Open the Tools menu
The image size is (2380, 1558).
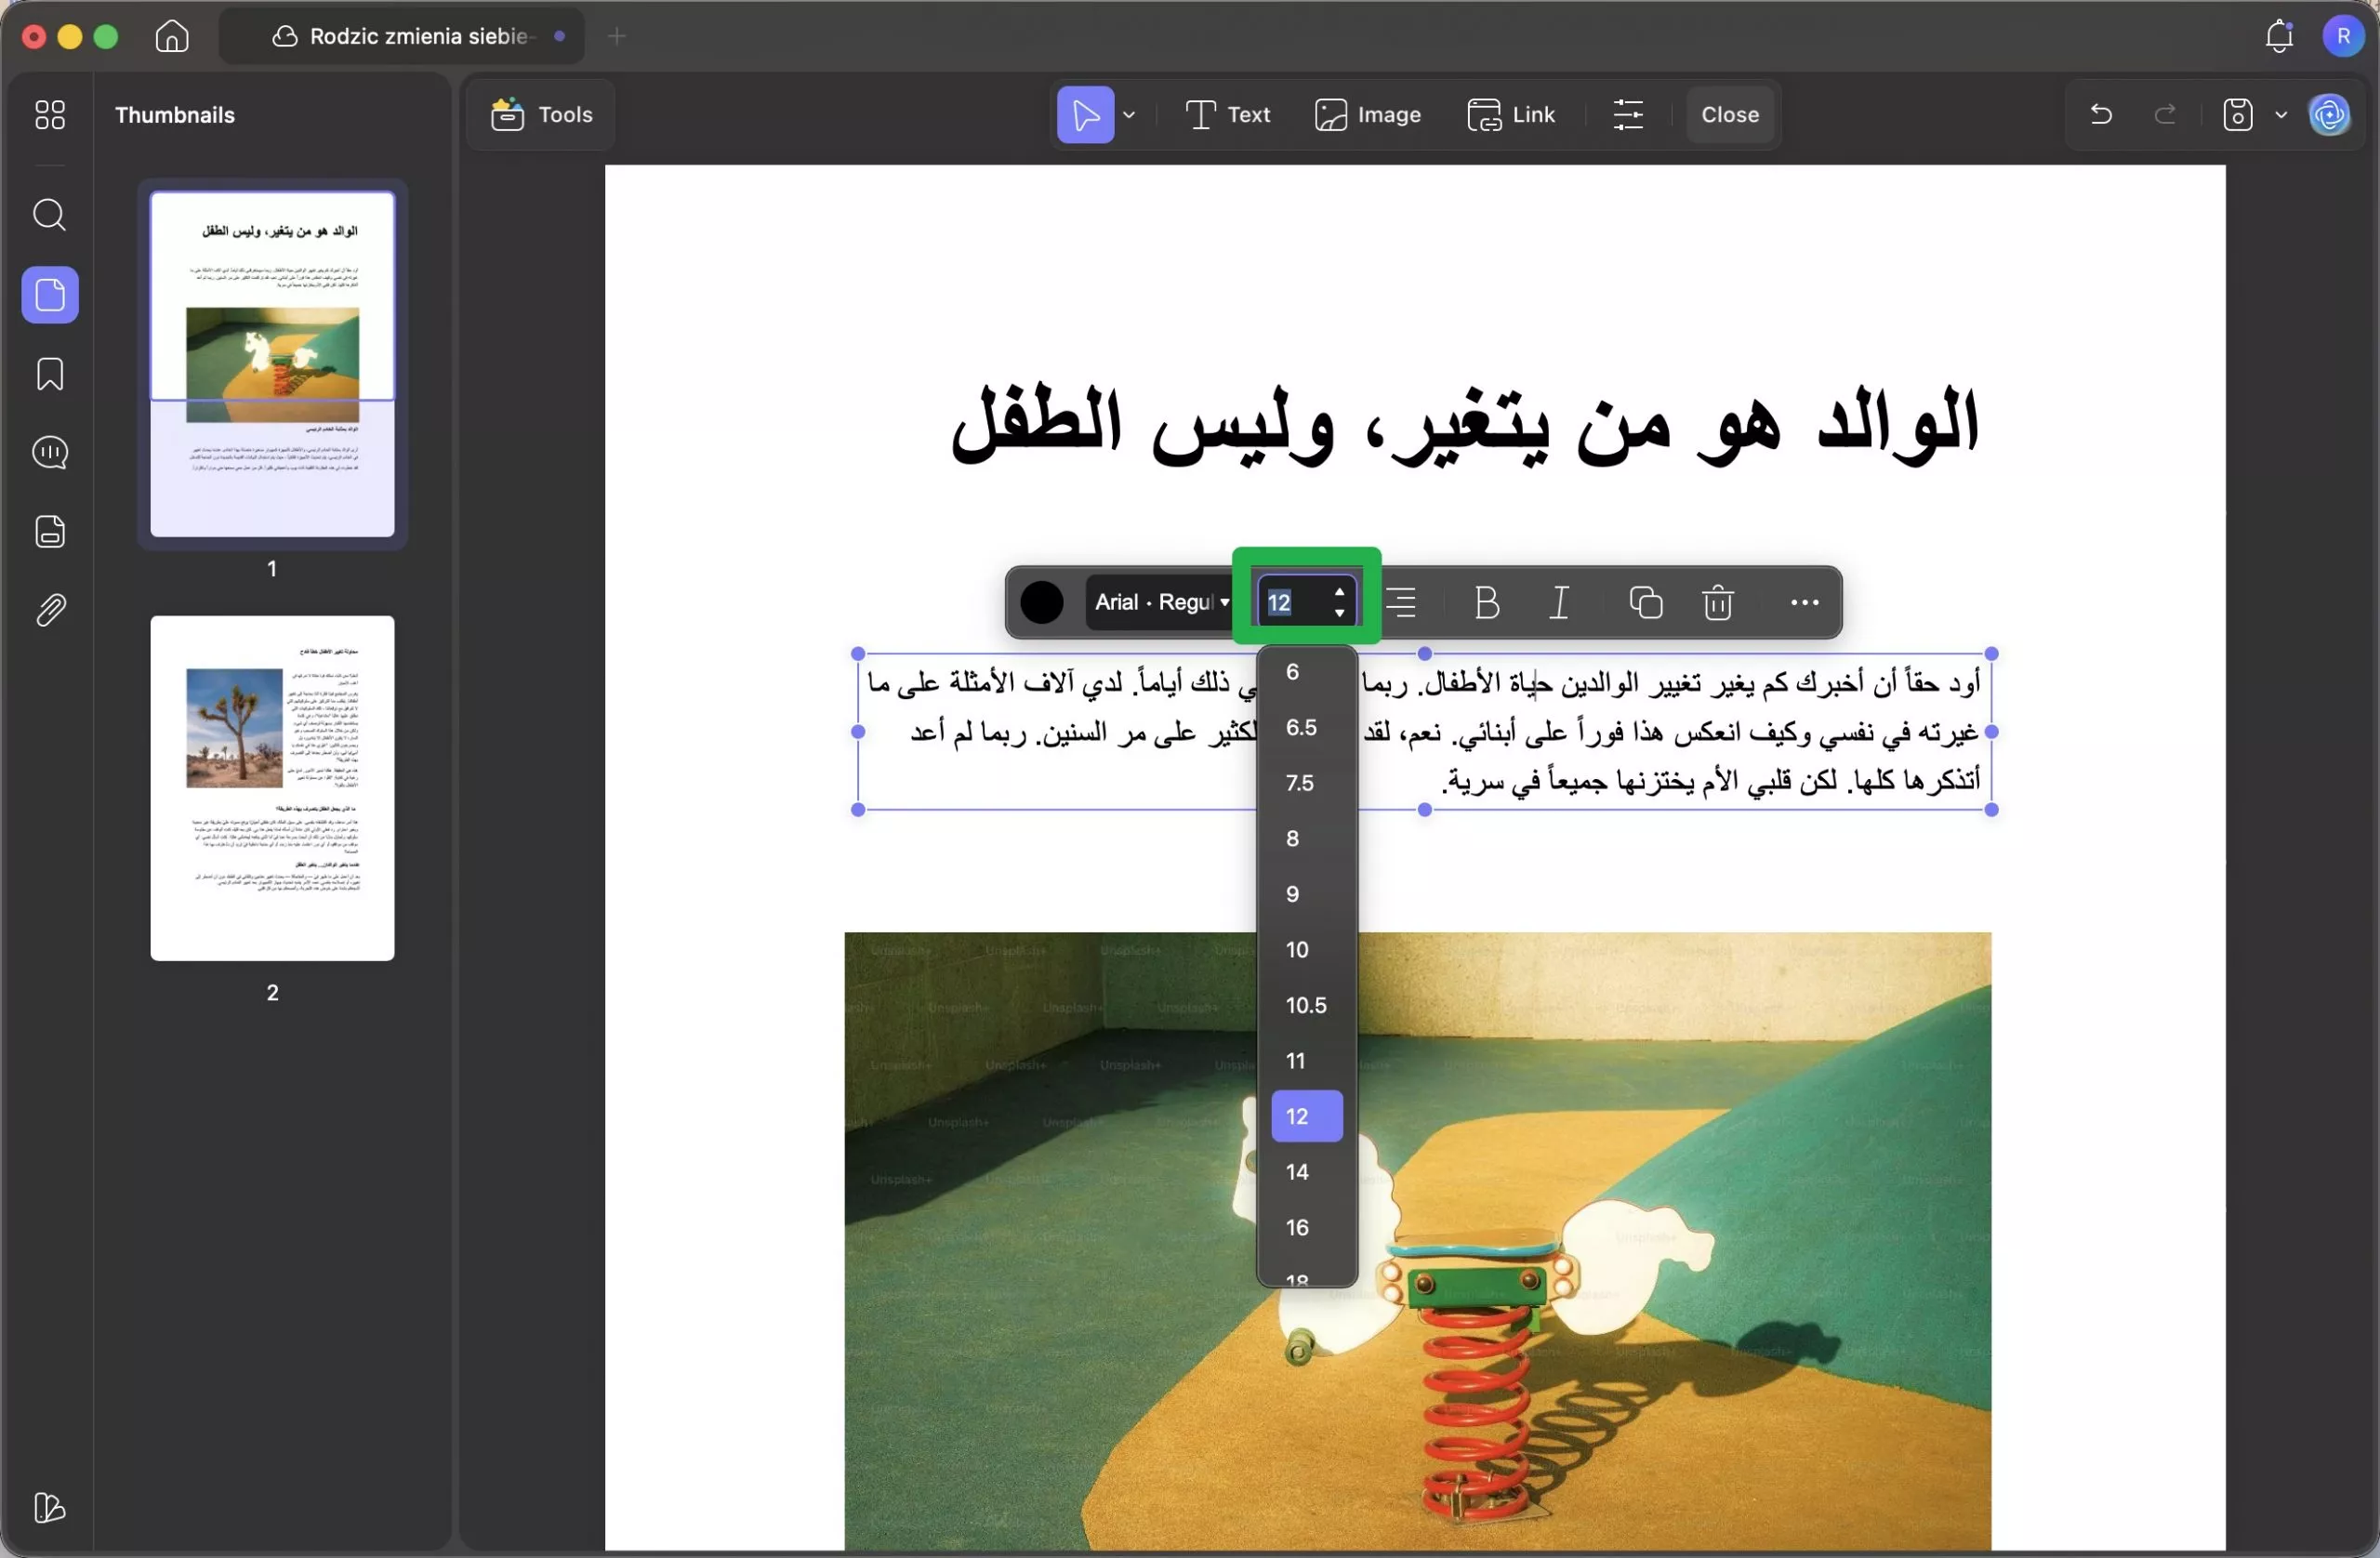540,114
